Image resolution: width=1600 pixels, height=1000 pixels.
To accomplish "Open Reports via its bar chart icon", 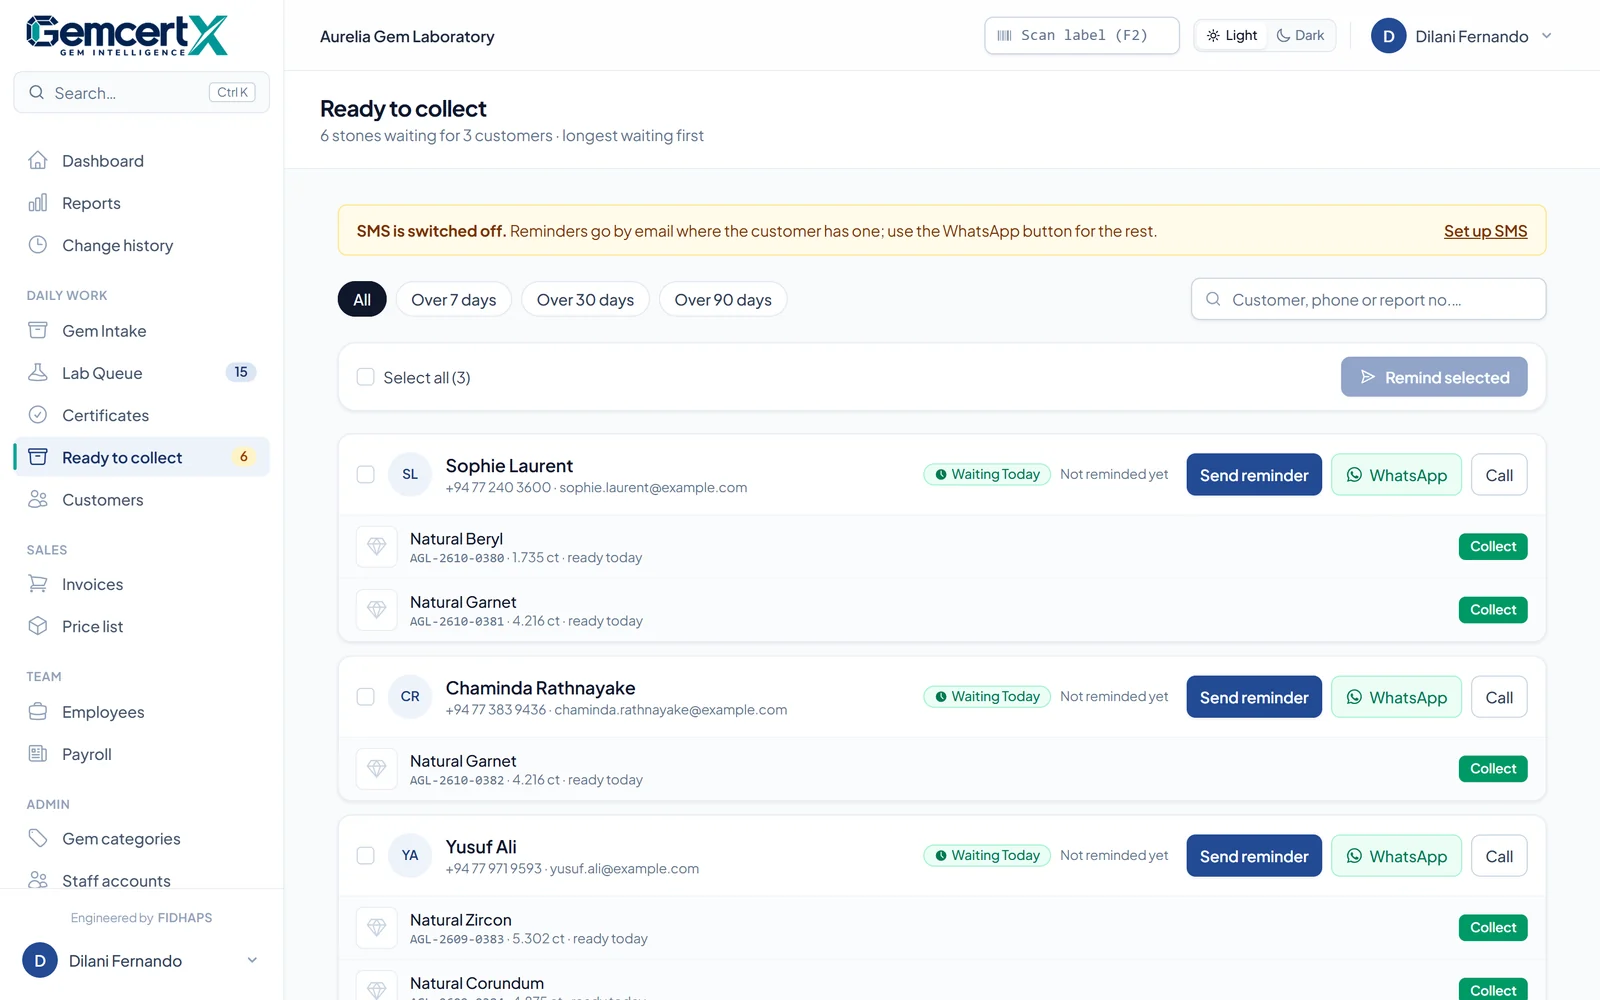I will [38, 203].
